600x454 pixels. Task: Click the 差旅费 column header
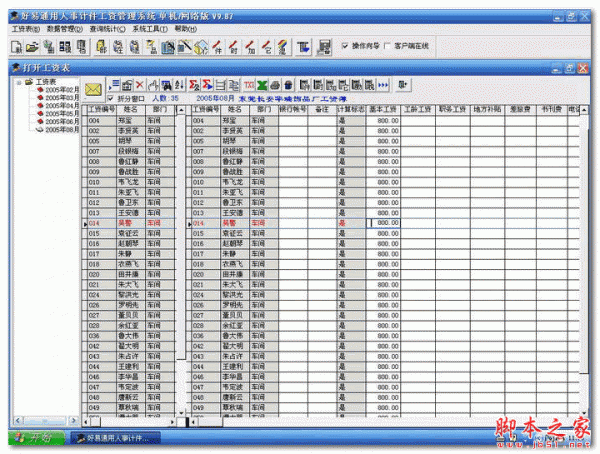tap(520, 110)
